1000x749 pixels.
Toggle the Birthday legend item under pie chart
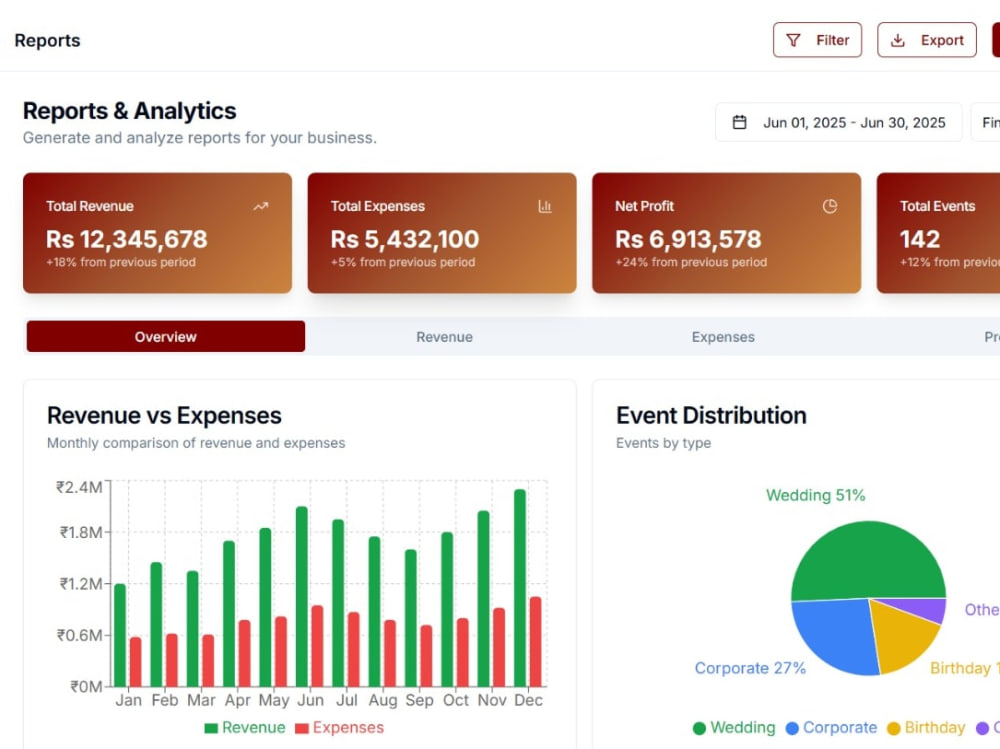[x=926, y=727]
